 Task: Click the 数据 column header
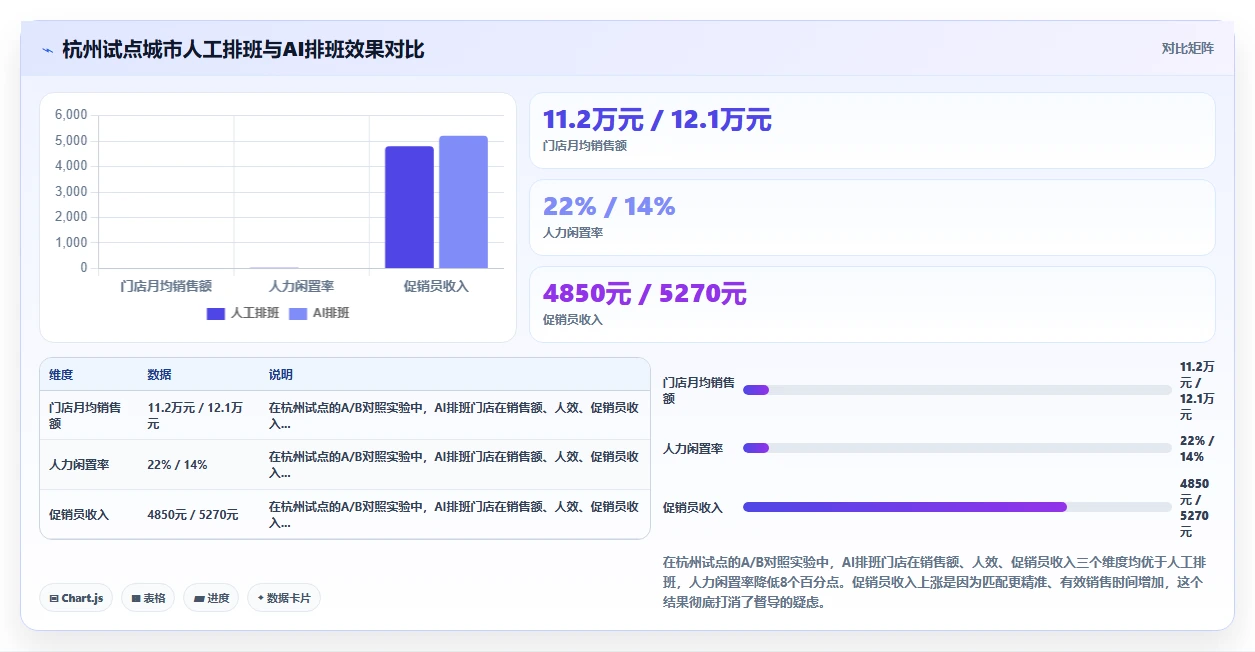tap(159, 374)
